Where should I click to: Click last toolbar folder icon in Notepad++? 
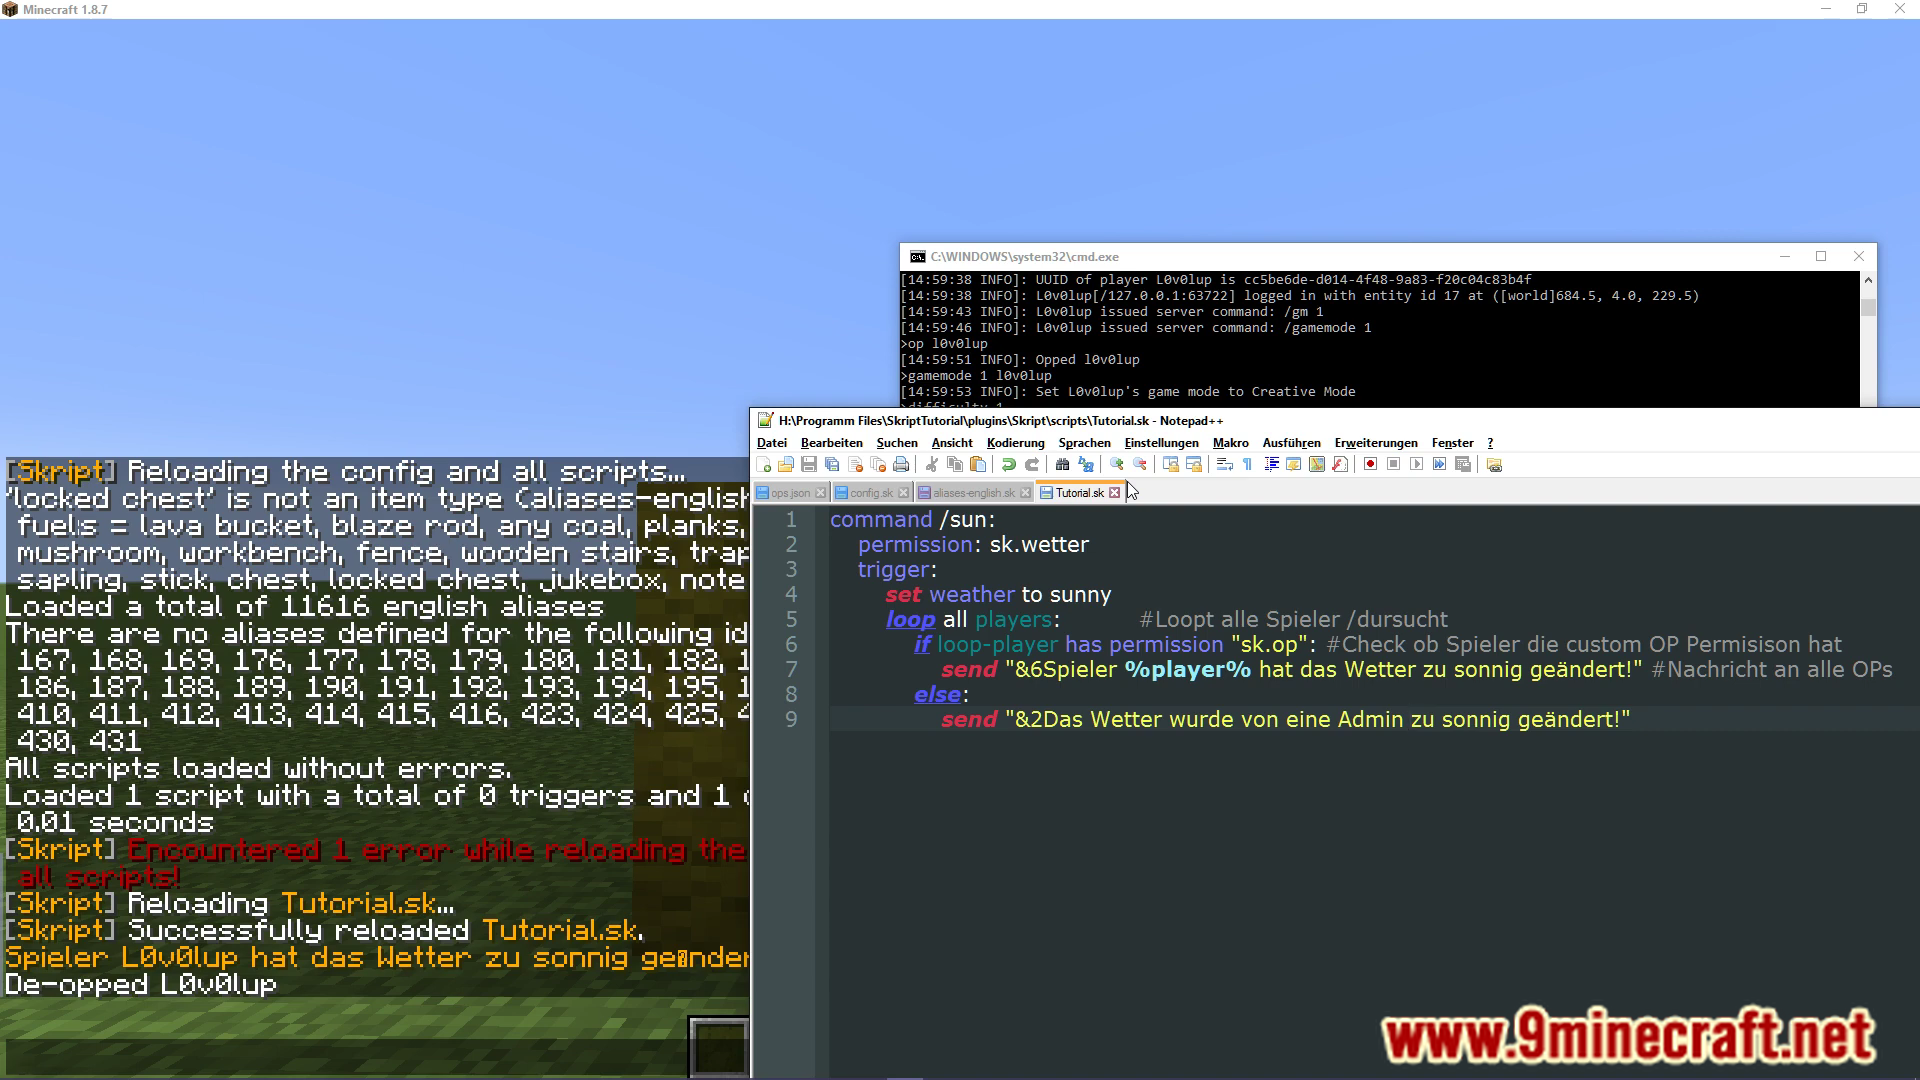[x=1494, y=464]
